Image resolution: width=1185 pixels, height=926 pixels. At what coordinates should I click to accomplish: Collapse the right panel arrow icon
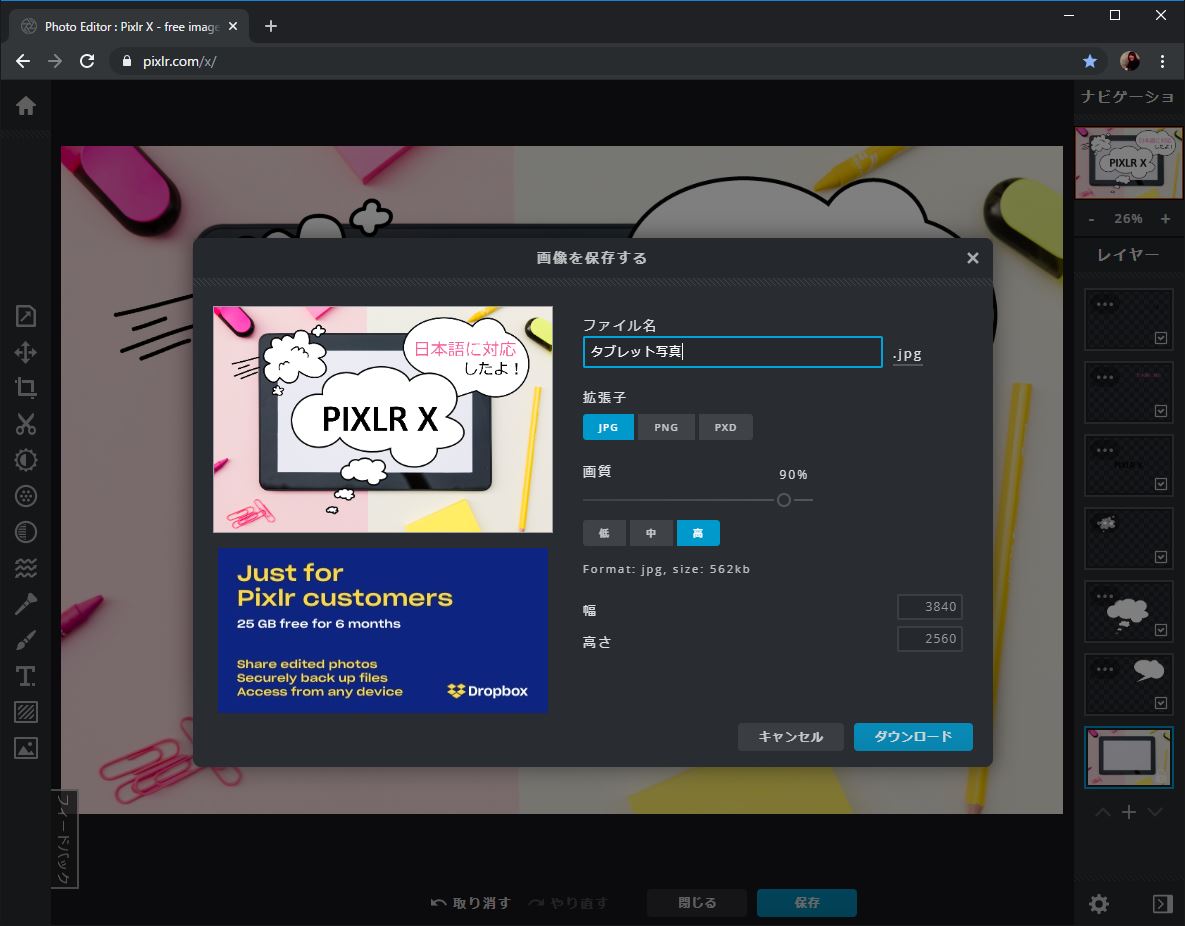[1162, 903]
